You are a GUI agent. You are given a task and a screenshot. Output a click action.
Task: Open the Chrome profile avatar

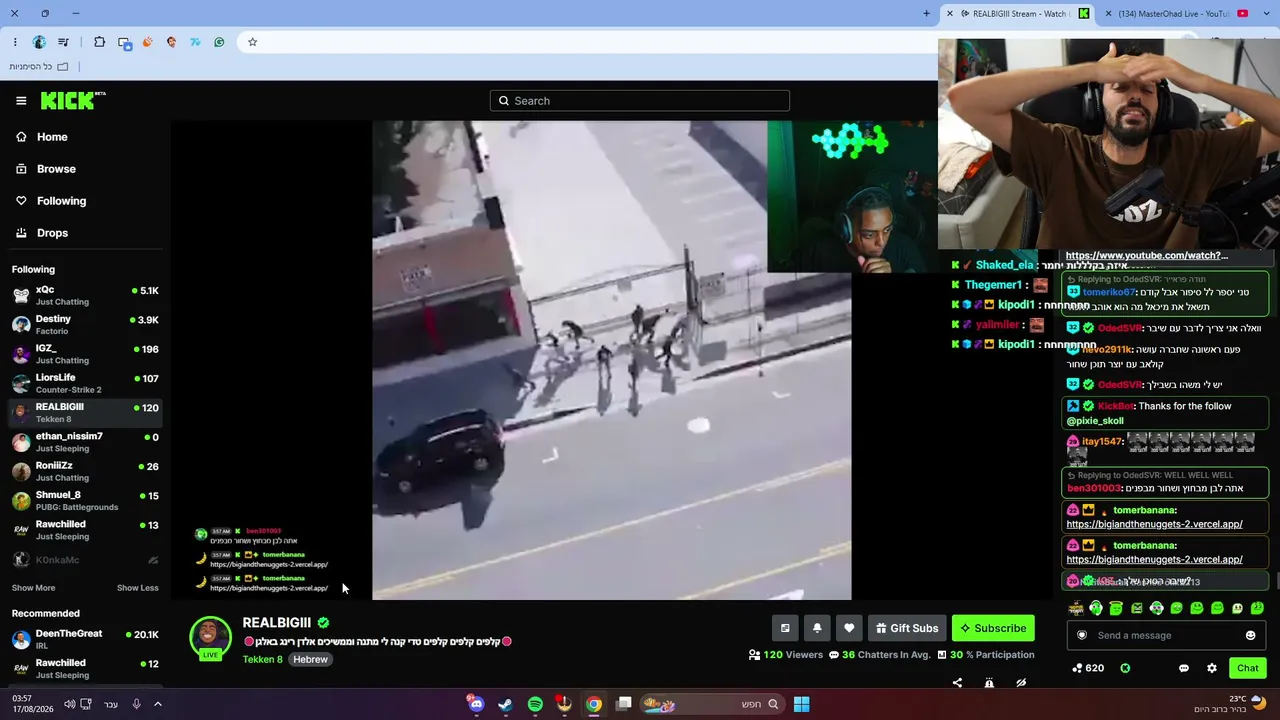(x=39, y=42)
